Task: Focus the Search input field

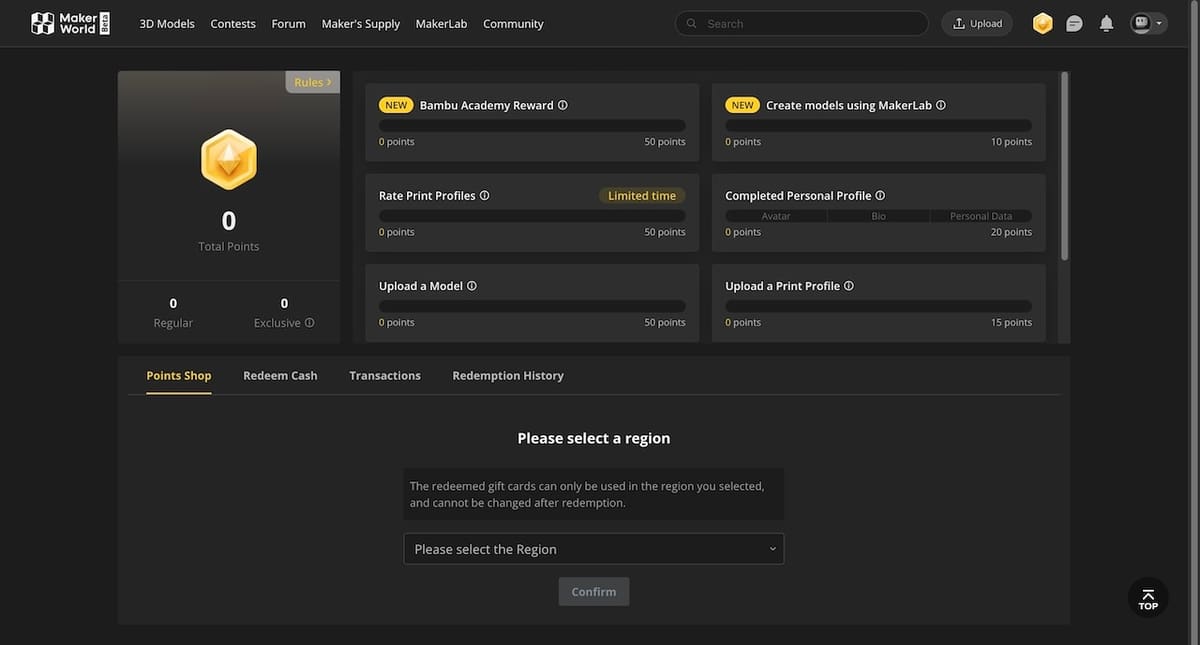Action: click(802, 23)
